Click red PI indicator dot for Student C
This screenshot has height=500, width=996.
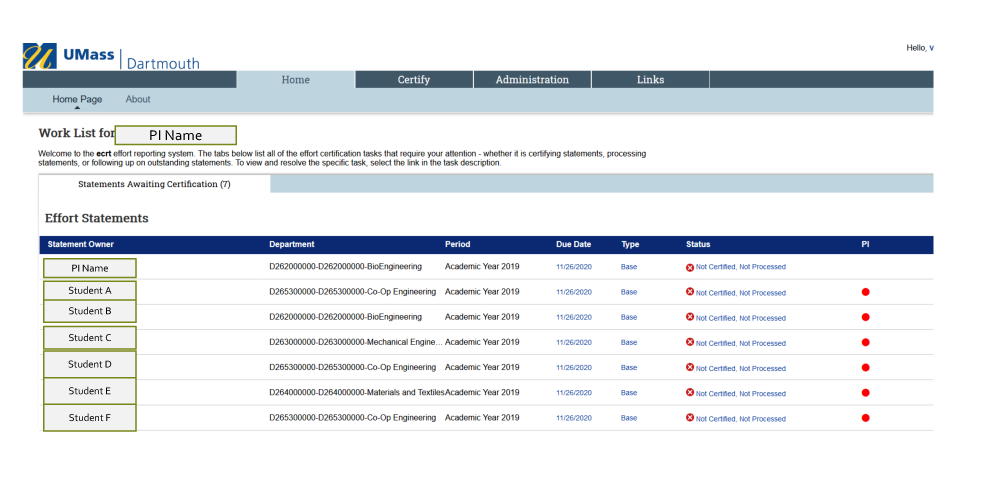[865, 342]
